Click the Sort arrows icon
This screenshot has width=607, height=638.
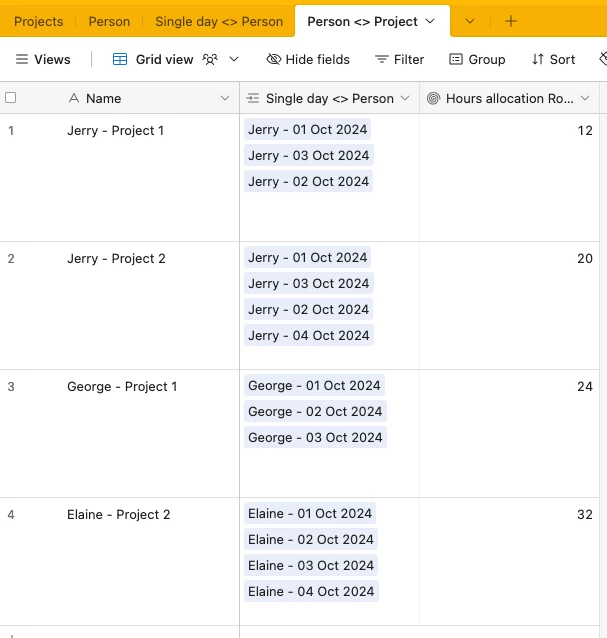[538, 59]
